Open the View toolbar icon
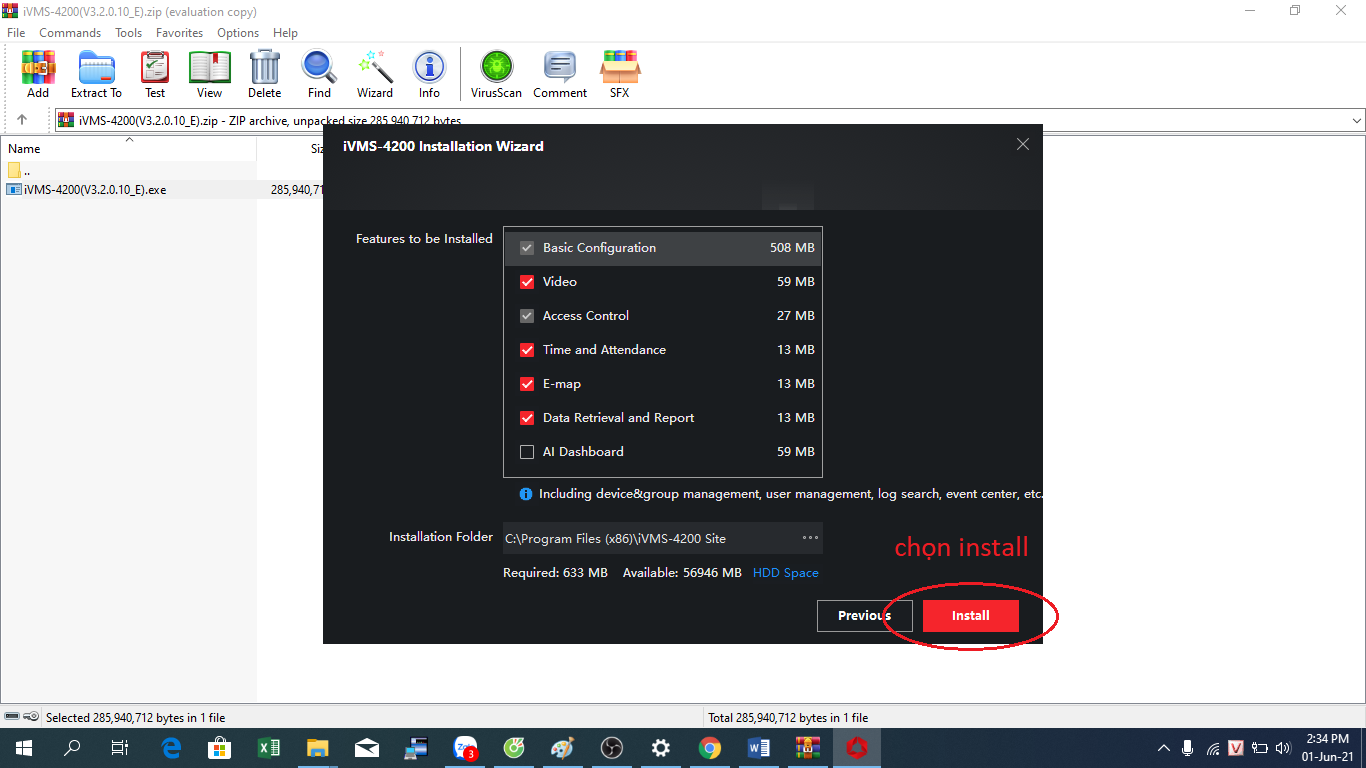 209,75
